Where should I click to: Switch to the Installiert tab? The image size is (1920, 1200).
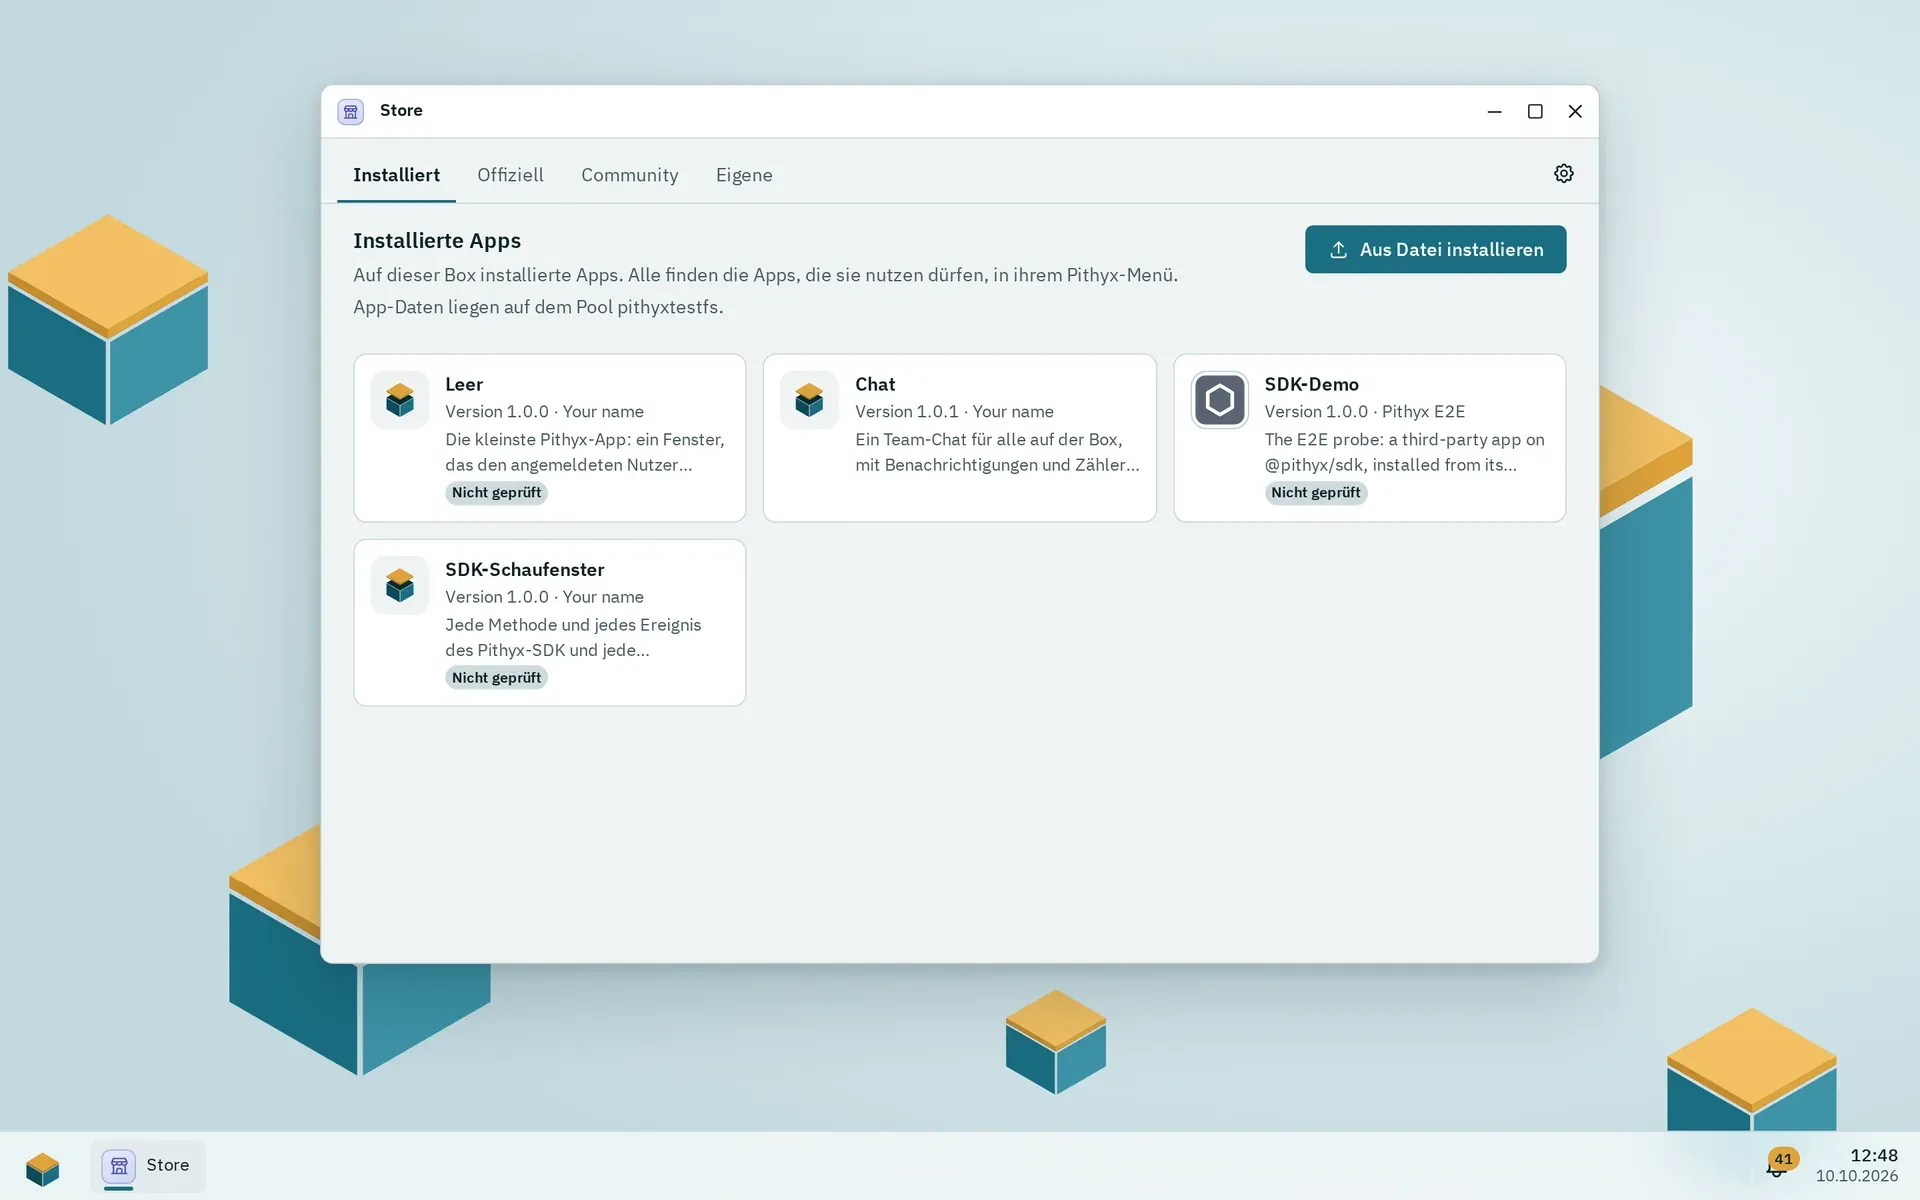[396, 175]
